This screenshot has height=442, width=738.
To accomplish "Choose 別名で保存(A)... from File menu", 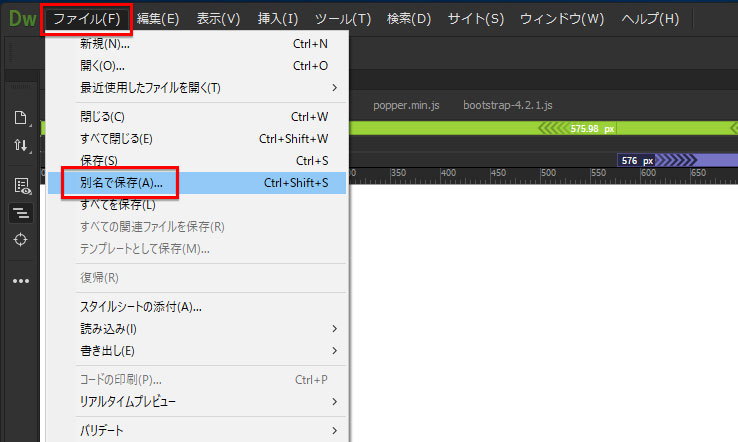I will (121, 183).
